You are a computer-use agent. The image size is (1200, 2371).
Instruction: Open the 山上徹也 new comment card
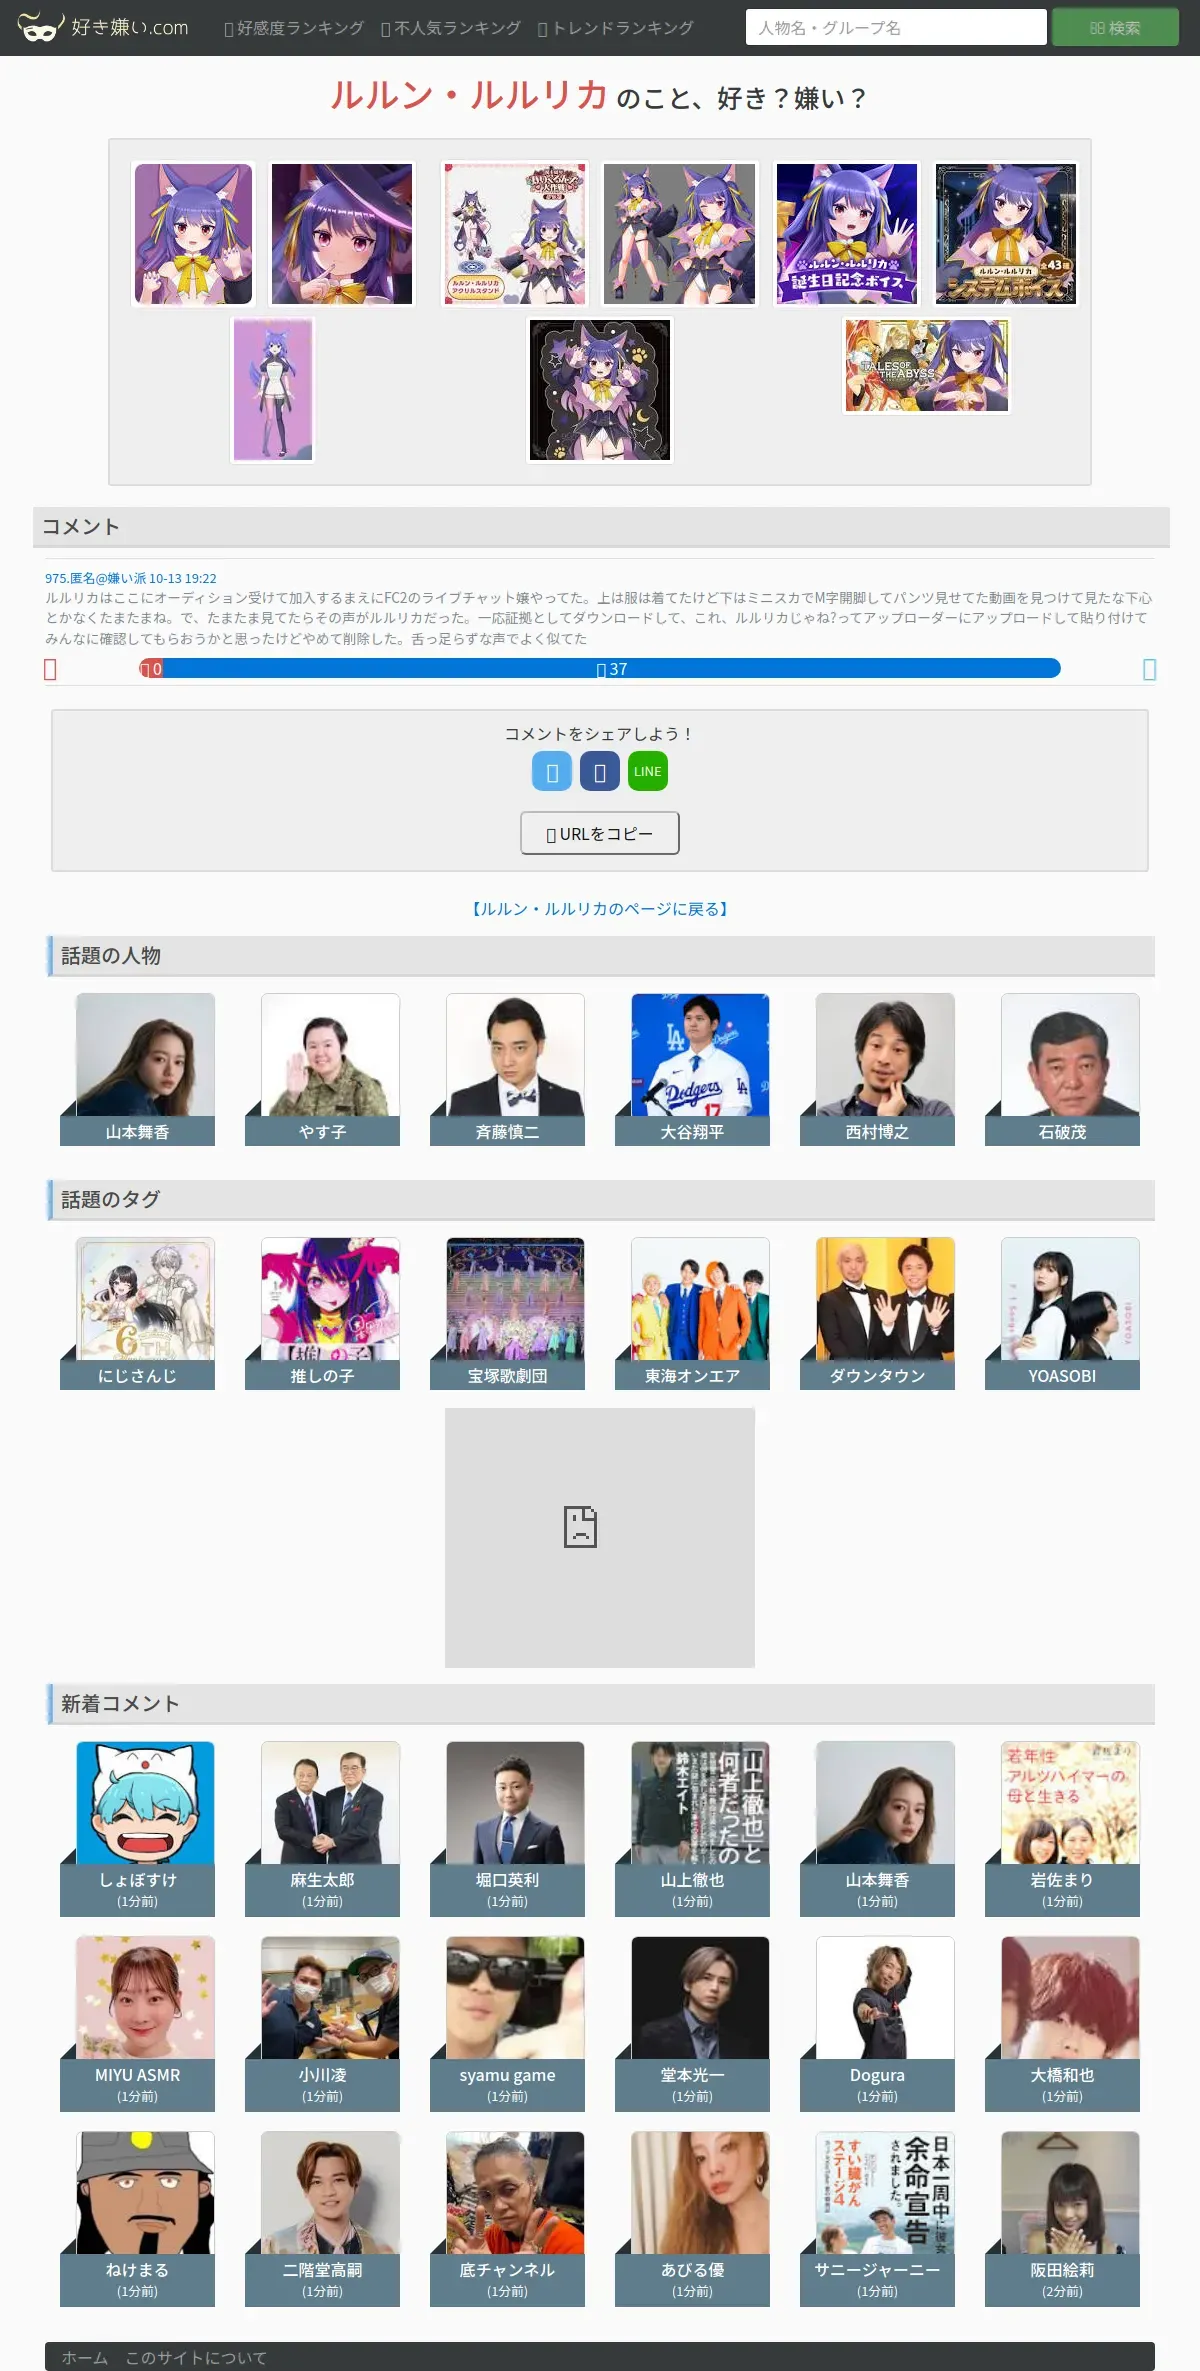693,1828
